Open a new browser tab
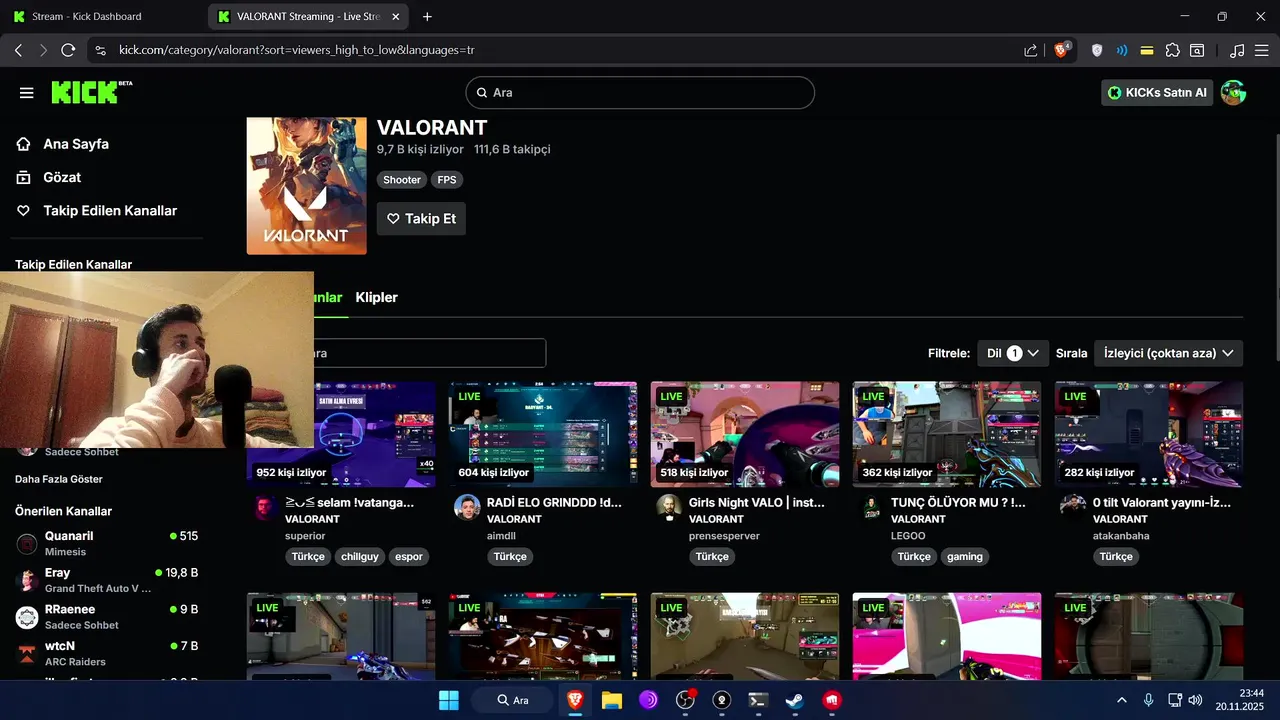Screen dimensions: 1280x720 coord(428,17)
